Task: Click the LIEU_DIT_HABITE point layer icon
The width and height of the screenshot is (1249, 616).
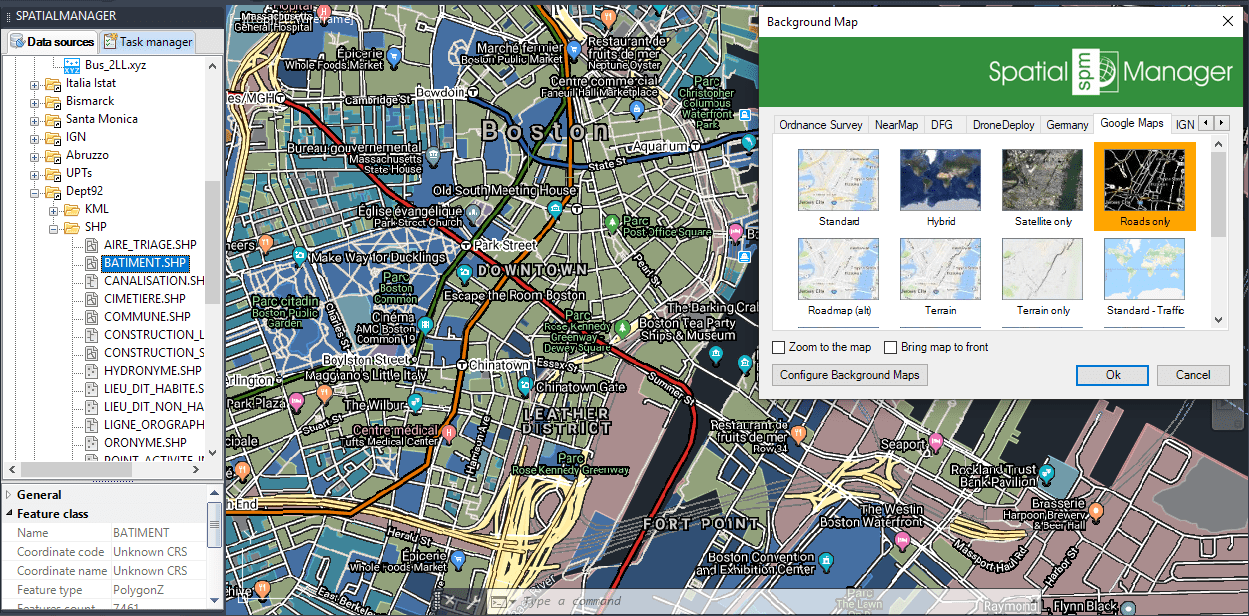Action: (91, 389)
